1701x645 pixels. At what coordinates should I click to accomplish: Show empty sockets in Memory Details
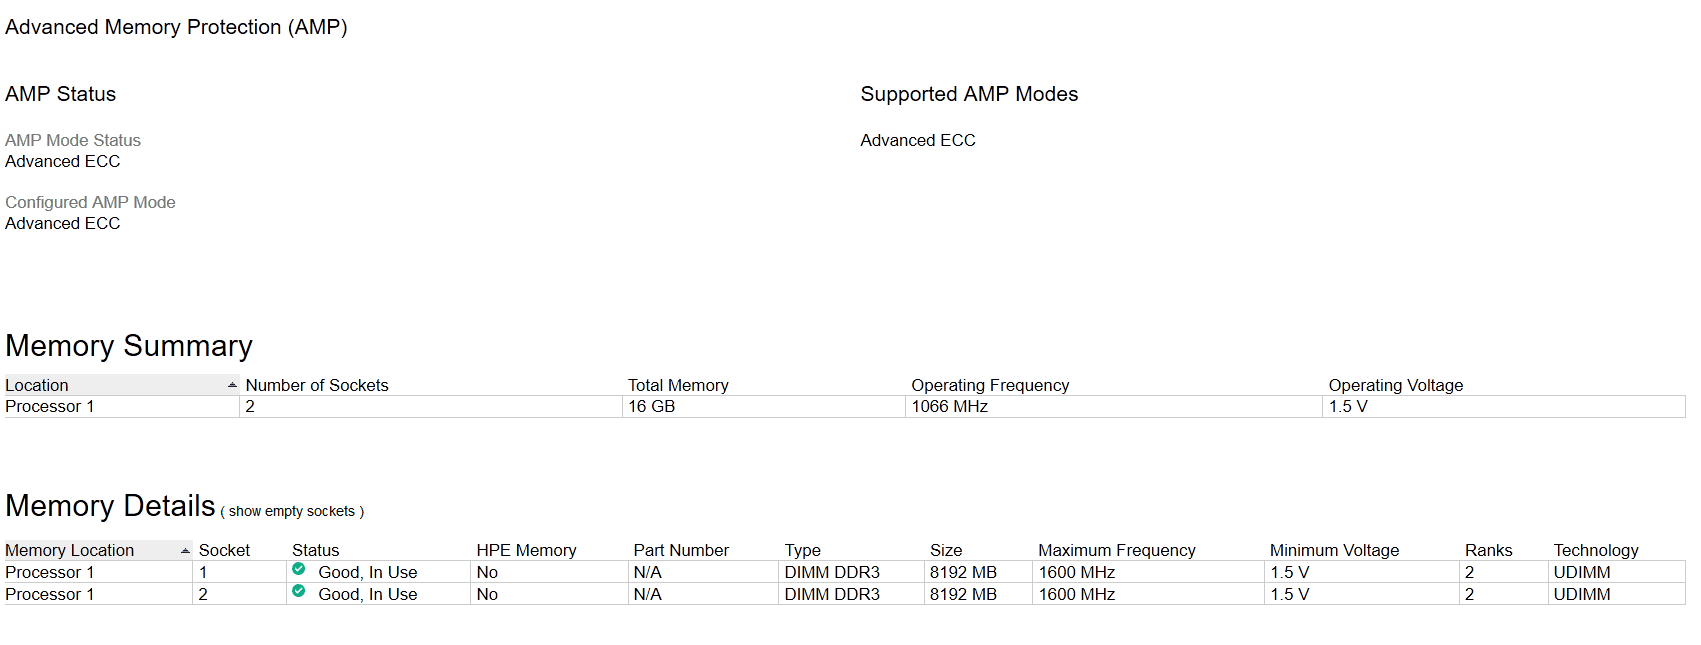(x=291, y=511)
